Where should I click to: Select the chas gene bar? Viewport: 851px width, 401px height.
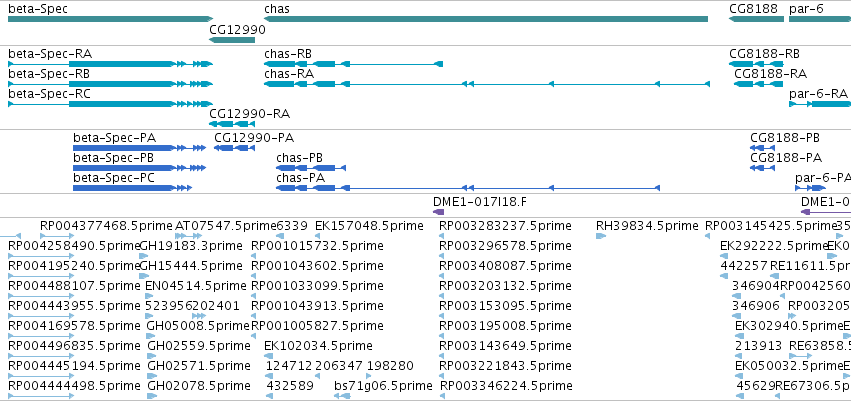click(486, 20)
